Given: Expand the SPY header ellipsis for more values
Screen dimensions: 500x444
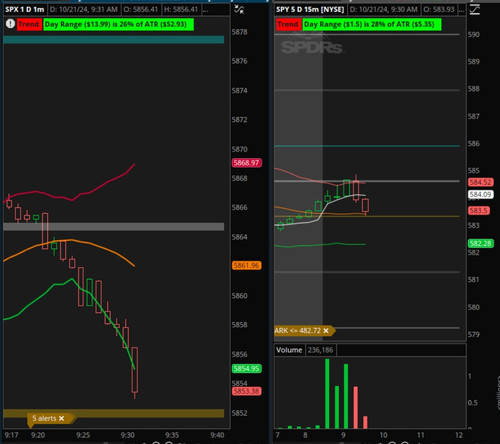Looking at the screenshot, I should pos(461,10).
